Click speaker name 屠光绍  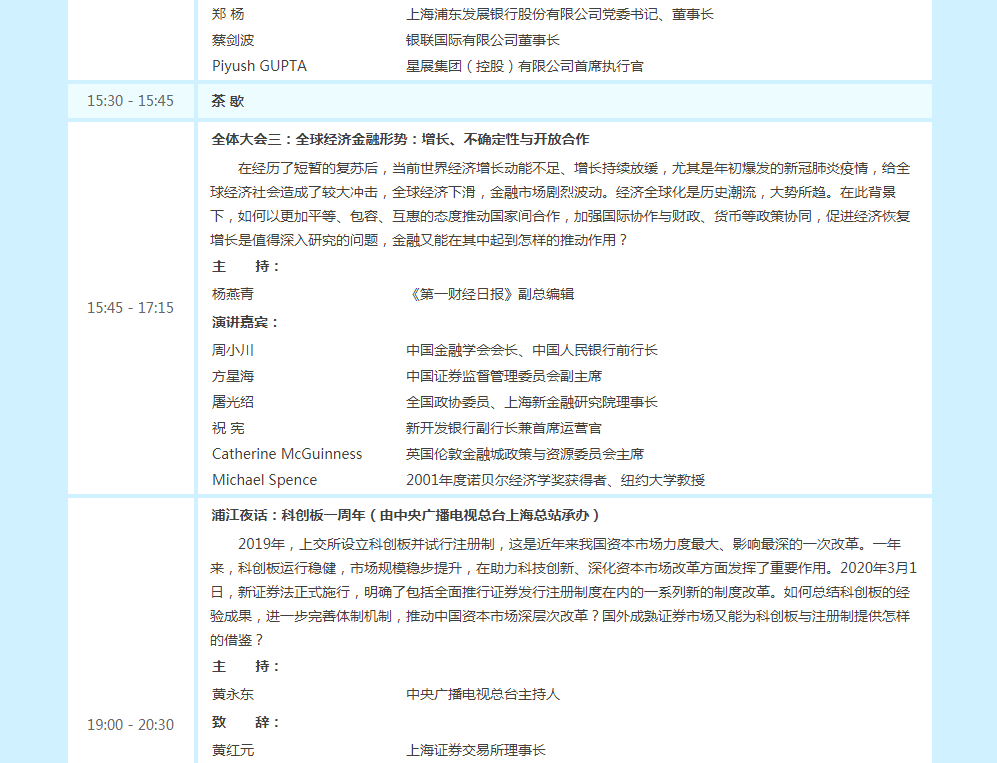point(233,403)
